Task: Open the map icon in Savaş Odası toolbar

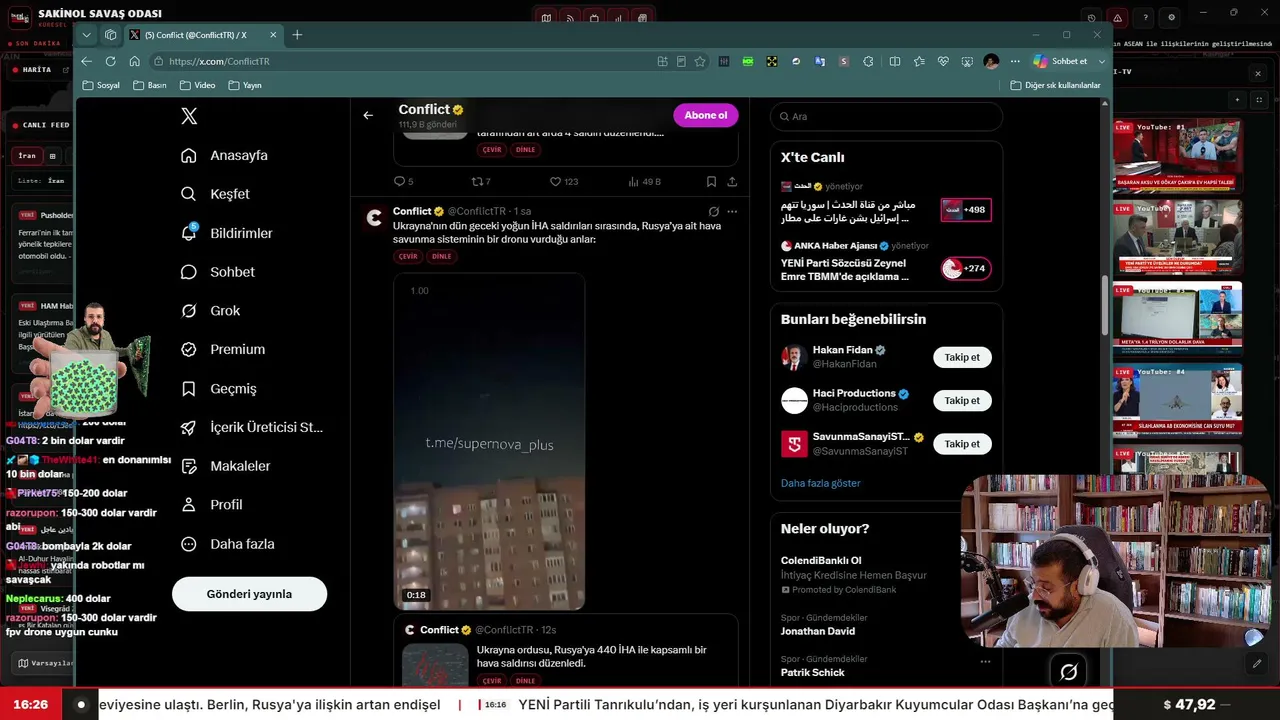Action: [x=545, y=17]
